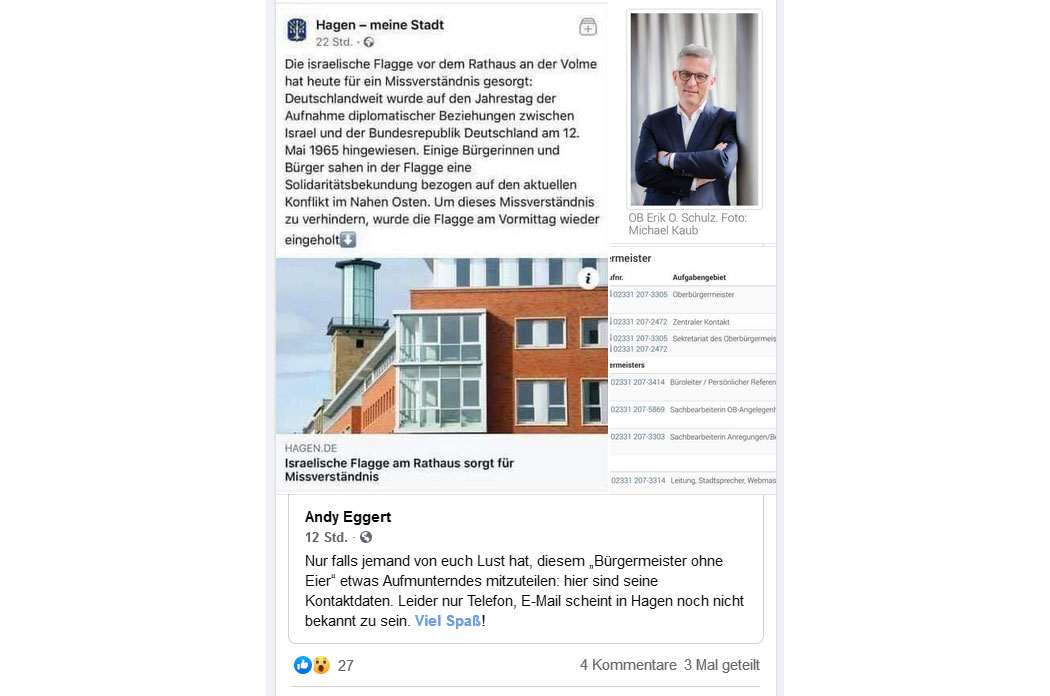This screenshot has height=696, width=1050.
Task: Open Andy Eggert's profile name
Action: coord(348,517)
